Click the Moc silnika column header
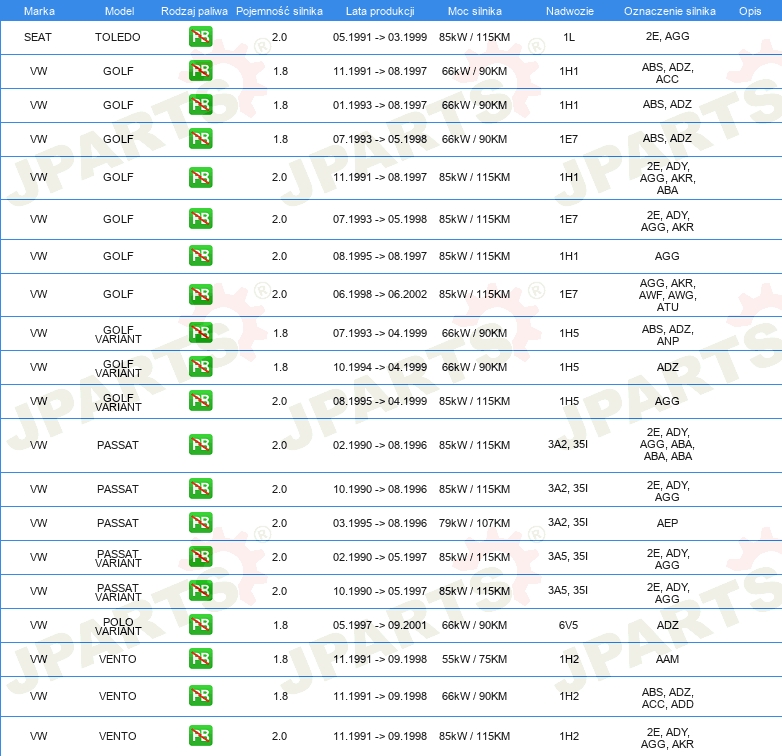This screenshot has height=756, width=782. 474,11
